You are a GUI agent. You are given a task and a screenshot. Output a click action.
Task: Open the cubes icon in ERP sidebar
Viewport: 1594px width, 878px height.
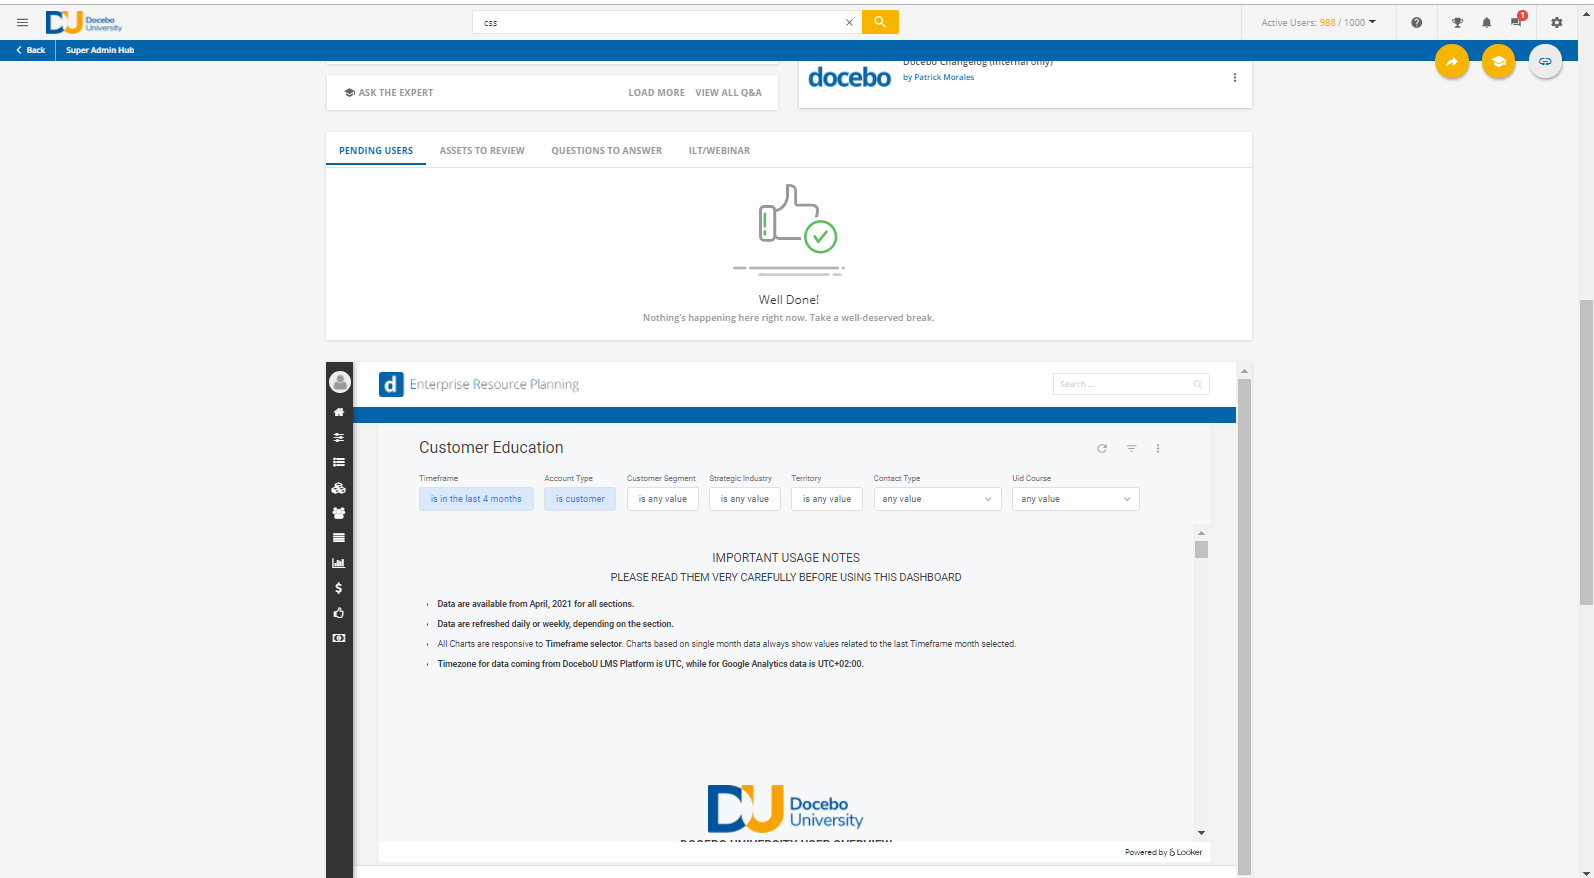coord(339,488)
